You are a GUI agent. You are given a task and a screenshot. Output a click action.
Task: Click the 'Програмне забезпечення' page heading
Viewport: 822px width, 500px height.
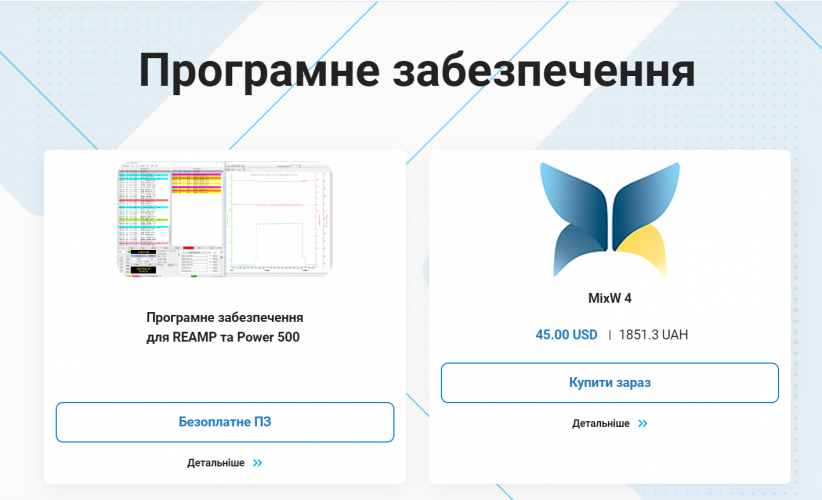click(417, 71)
